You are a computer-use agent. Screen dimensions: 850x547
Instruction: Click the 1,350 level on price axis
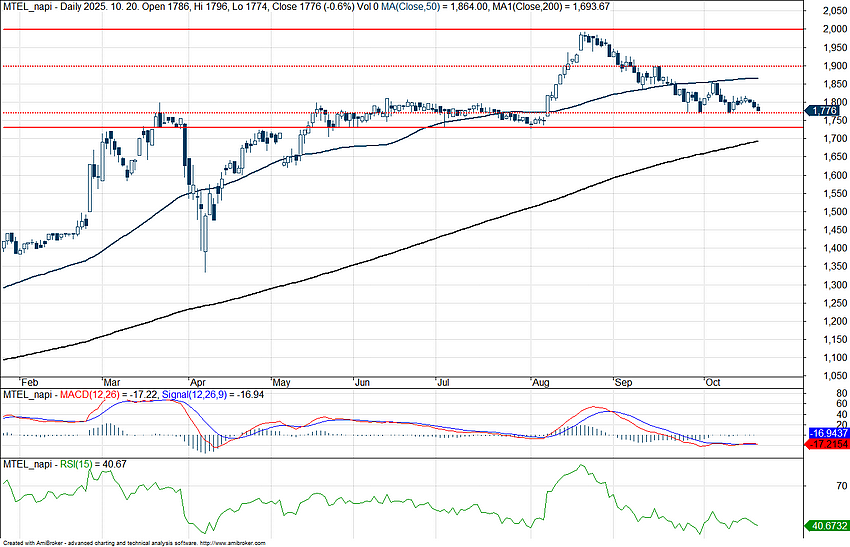click(829, 267)
